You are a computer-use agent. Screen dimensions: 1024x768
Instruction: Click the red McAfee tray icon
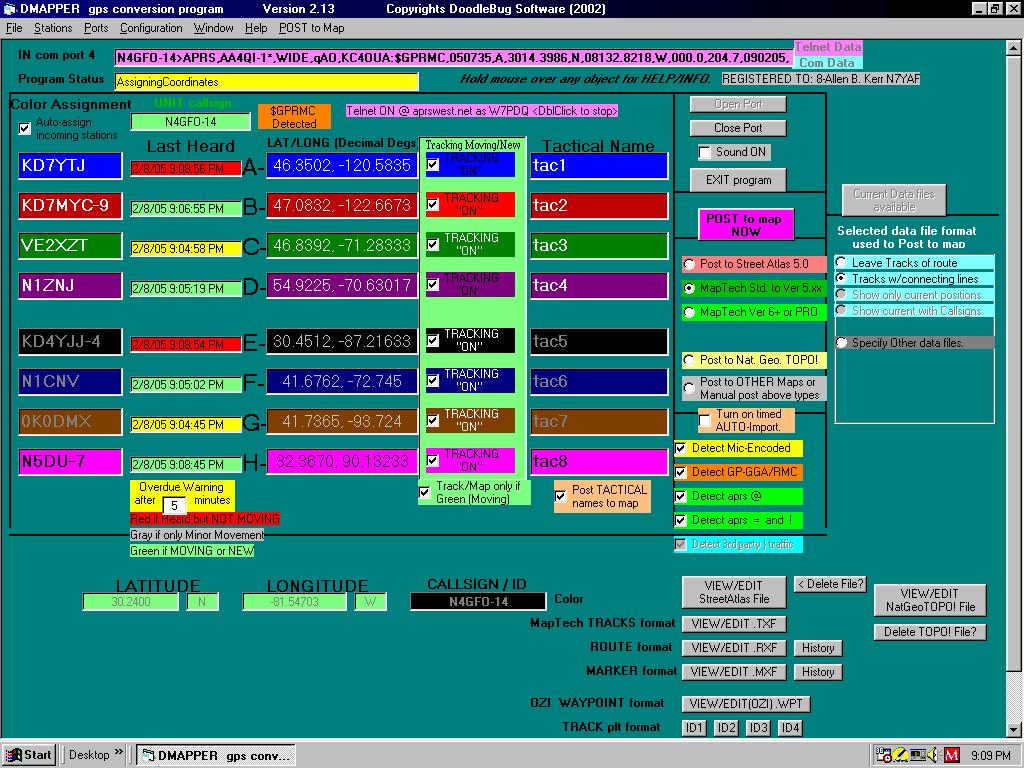[x=953, y=754]
